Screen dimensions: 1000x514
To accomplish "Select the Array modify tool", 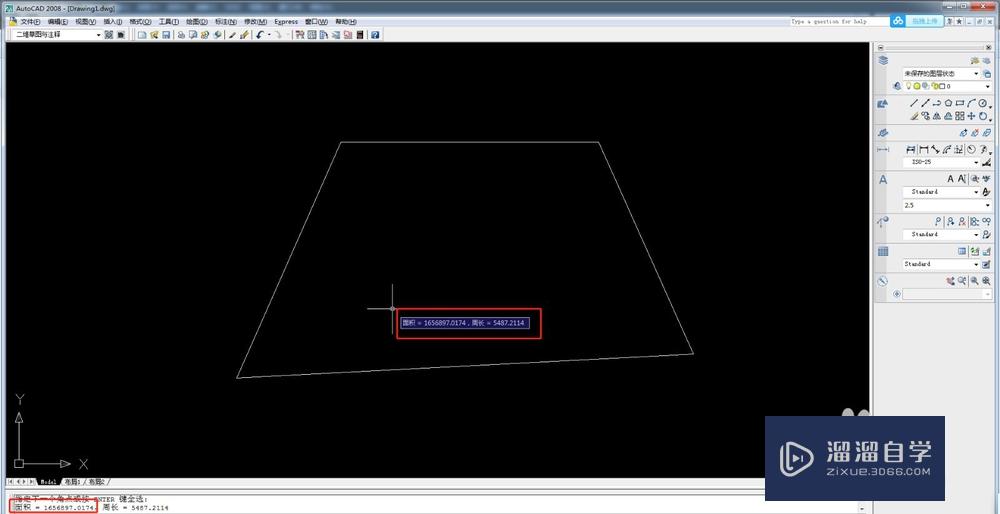I will pos(960,116).
